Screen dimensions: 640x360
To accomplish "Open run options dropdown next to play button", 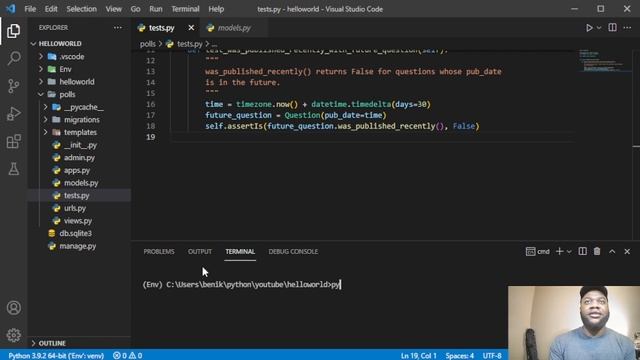I will (599, 28).
